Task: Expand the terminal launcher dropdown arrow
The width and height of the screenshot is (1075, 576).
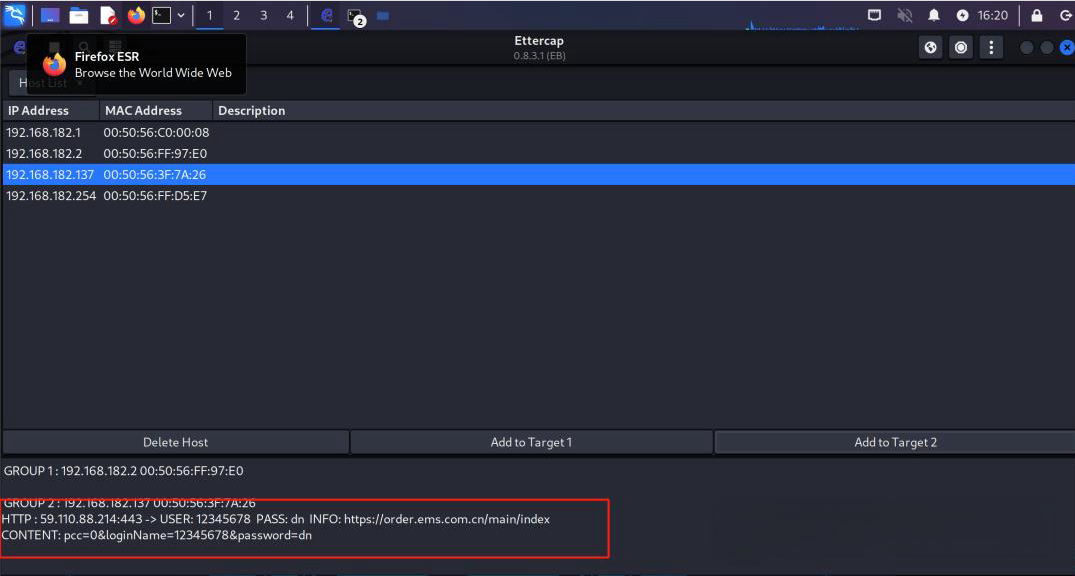Action: (x=180, y=15)
